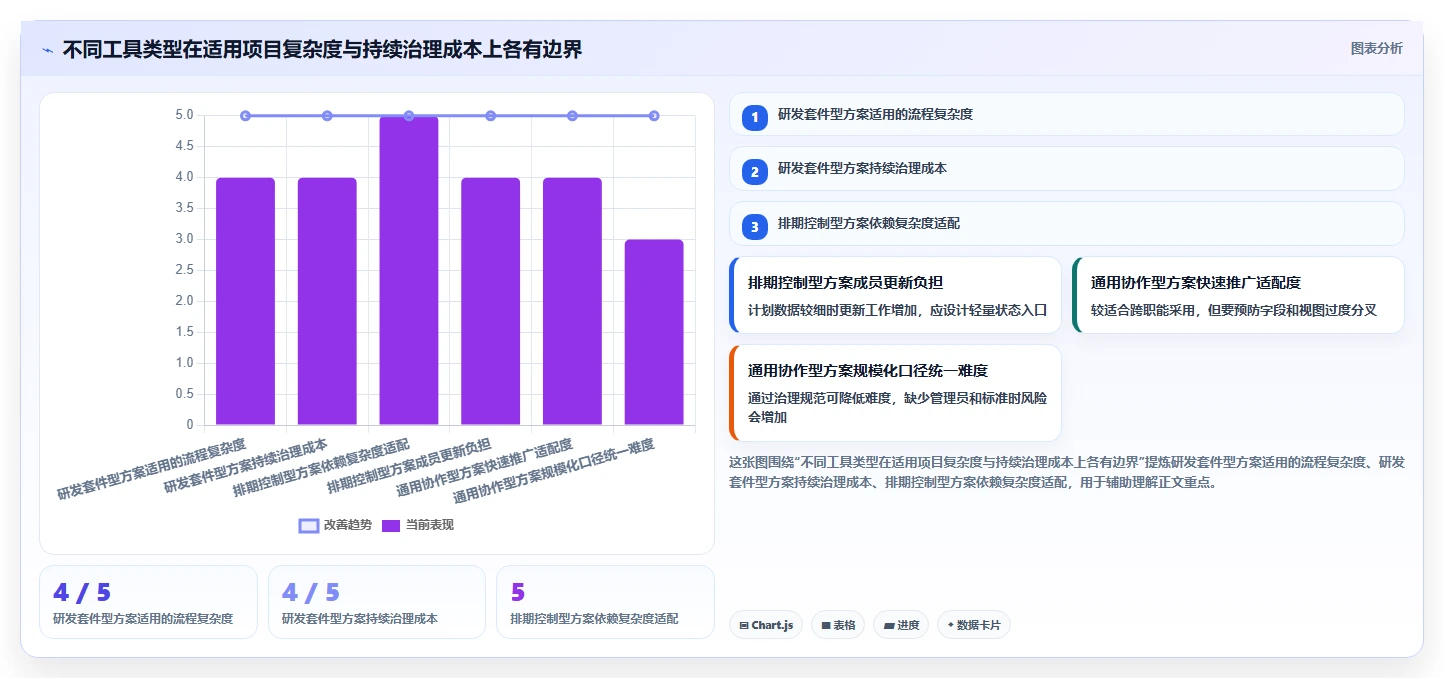This screenshot has height=678, width=1444.
Task: Click the 改善趋势 legend color box
Action: click(309, 525)
